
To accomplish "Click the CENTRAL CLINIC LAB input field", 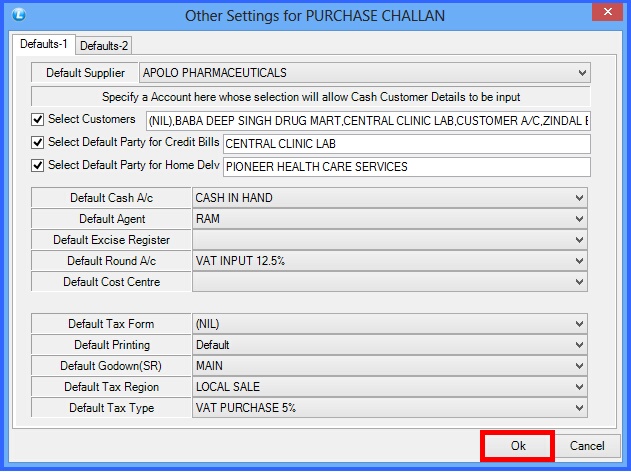I will point(407,144).
